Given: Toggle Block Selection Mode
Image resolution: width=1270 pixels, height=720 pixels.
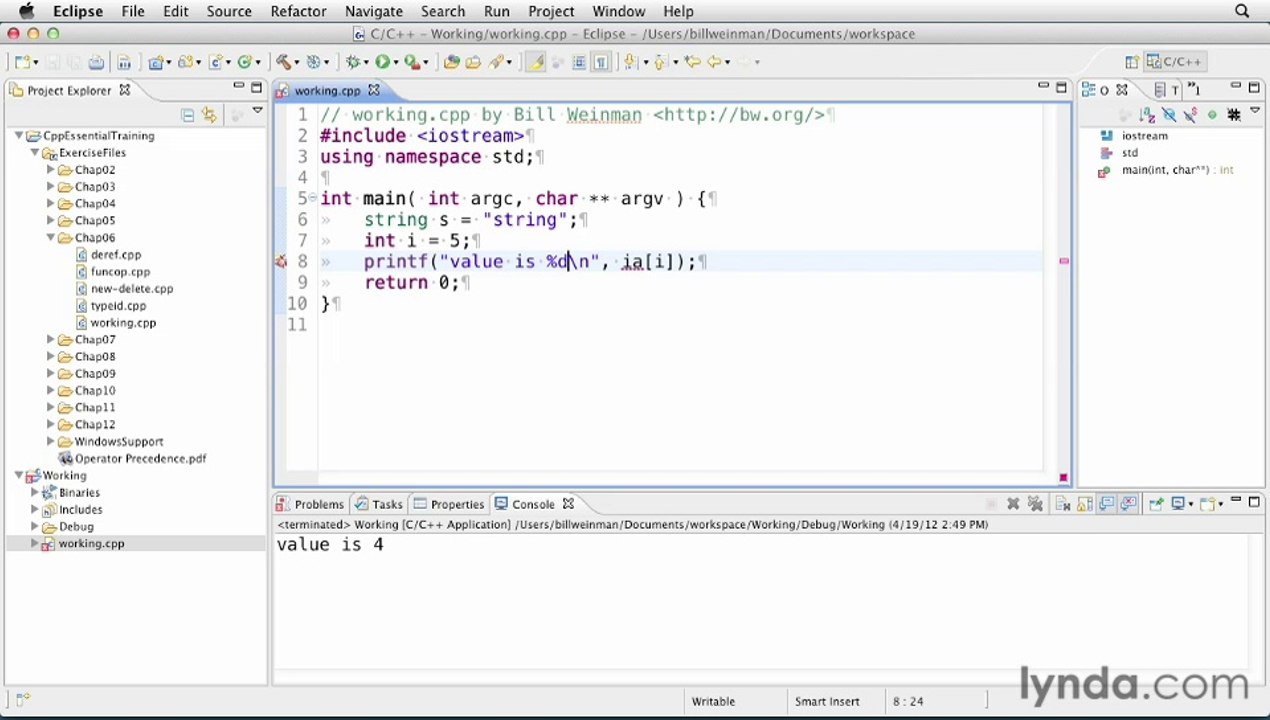Looking at the screenshot, I should pyautogui.click(x=578, y=62).
